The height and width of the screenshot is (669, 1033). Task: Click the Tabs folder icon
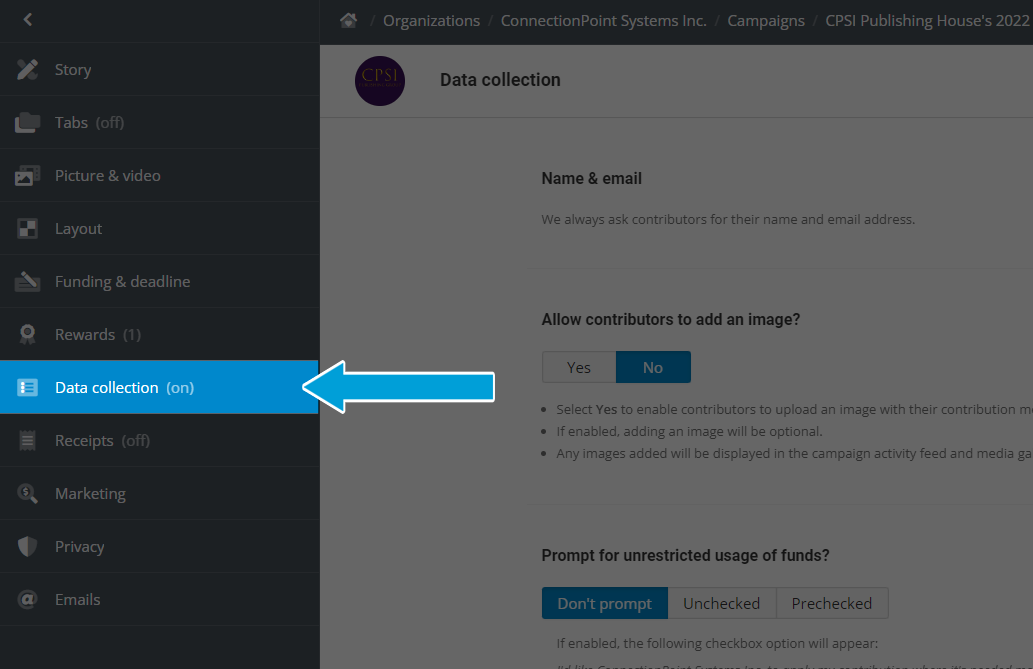27,123
